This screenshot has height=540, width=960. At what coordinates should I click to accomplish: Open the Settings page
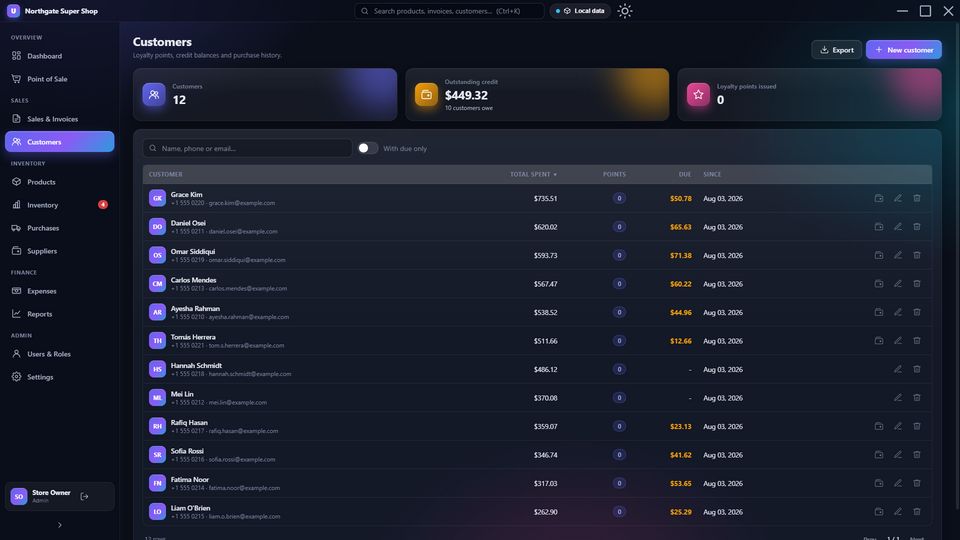59,377
